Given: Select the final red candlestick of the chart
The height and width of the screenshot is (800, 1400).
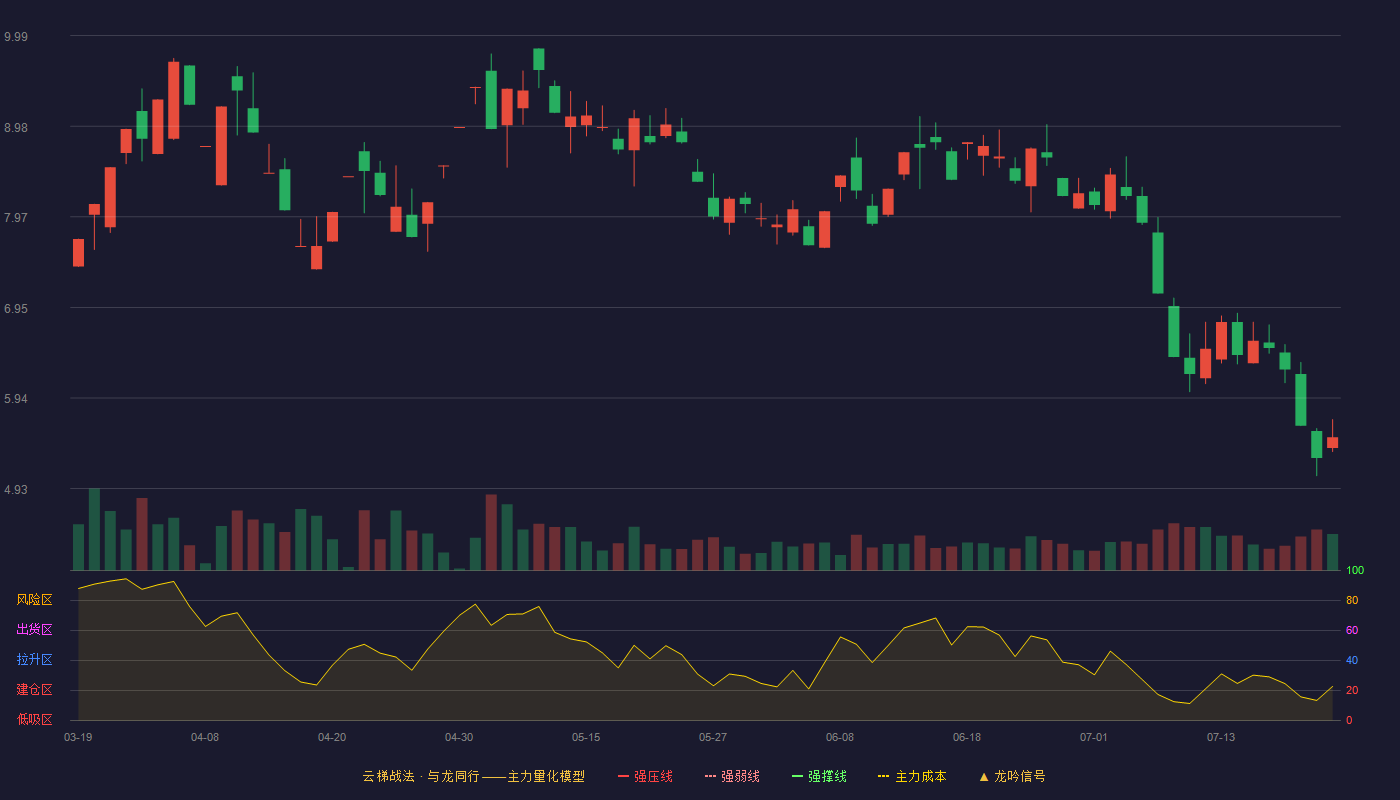Looking at the screenshot, I should point(1332,442).
